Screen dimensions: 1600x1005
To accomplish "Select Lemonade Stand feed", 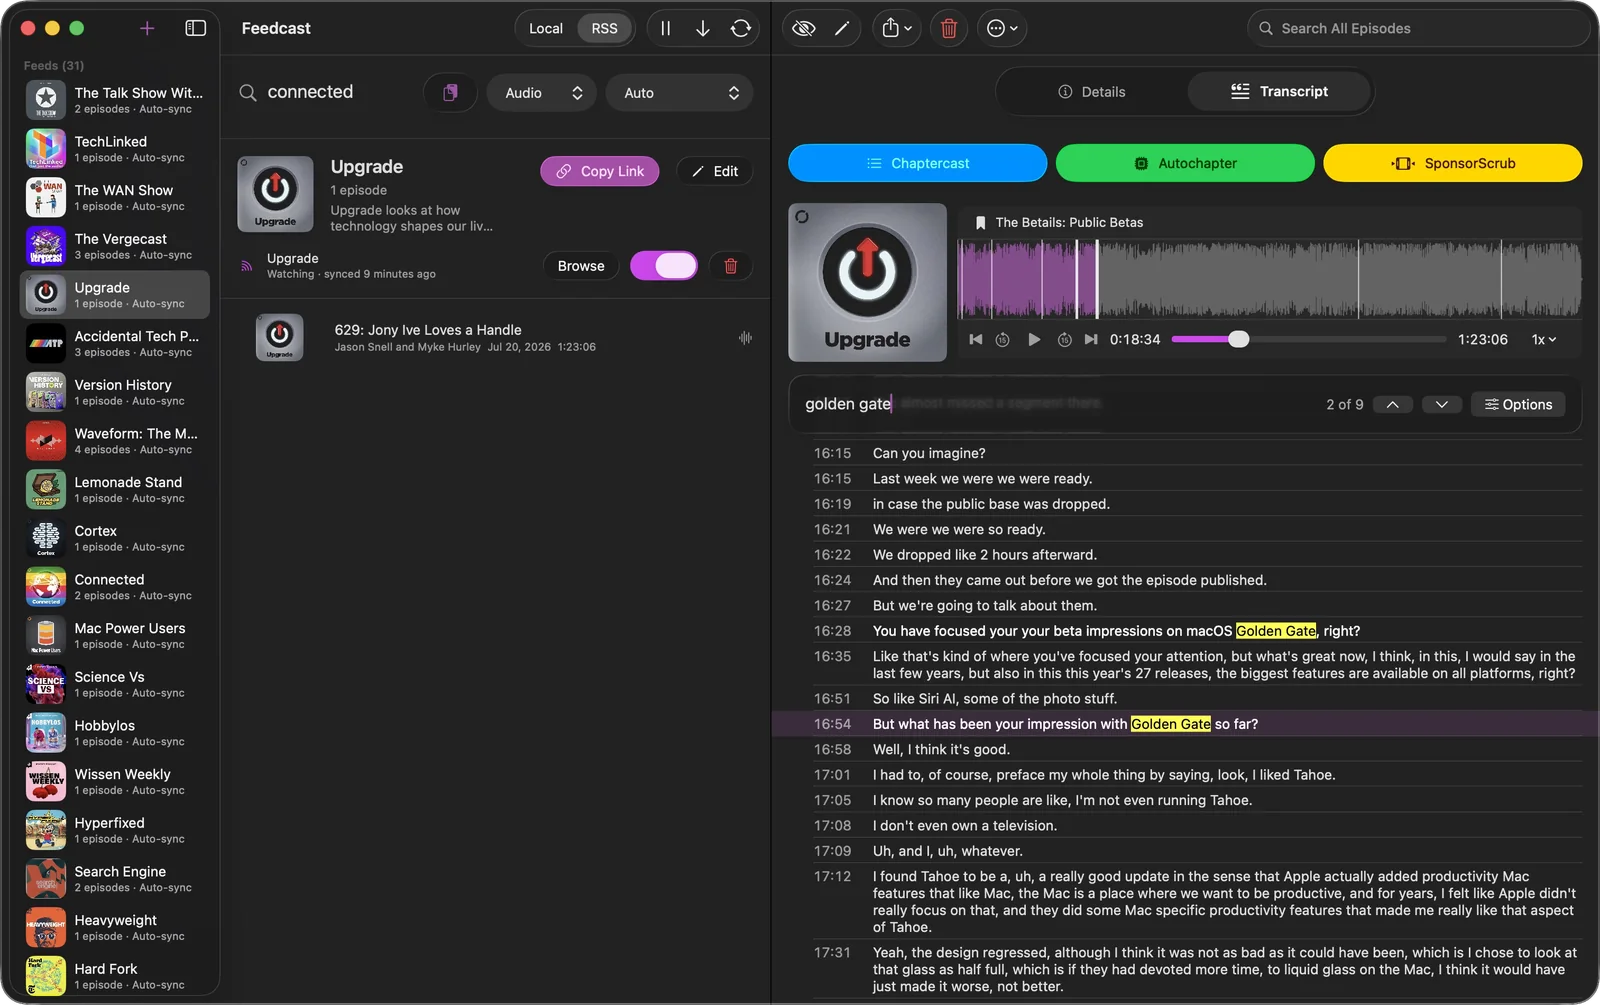I will pyautogui.click(x=115, y=489).
